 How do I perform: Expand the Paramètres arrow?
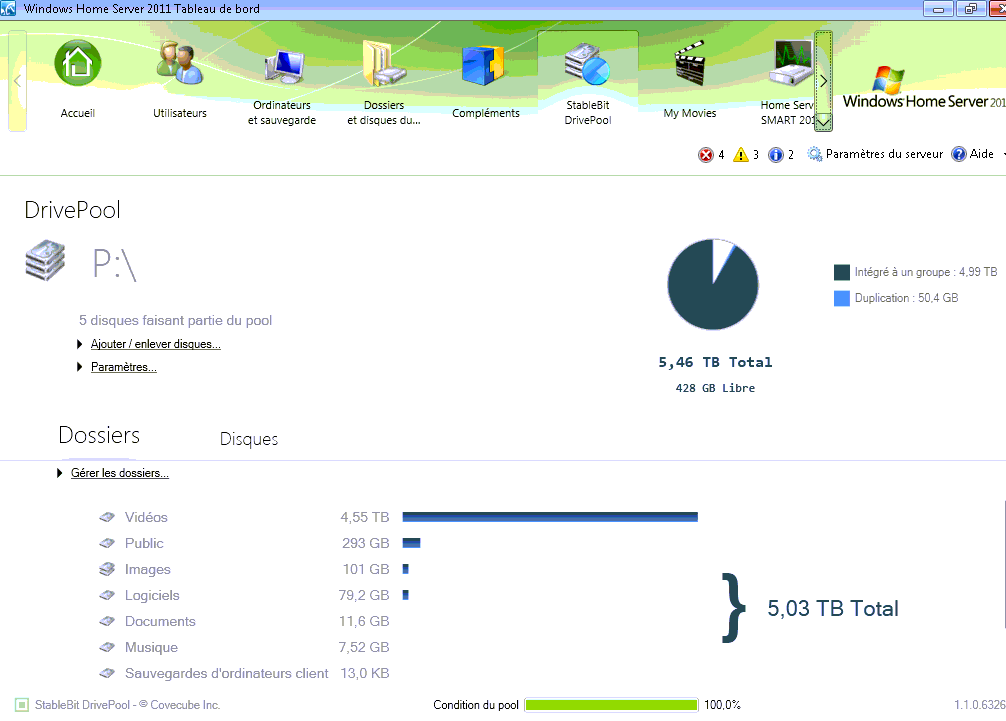tap(80, 367)
